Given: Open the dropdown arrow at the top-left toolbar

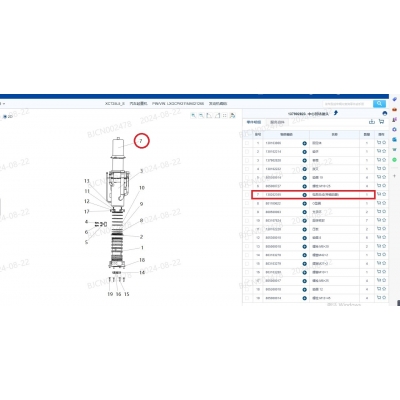Looking at the screenshot, I should pyautogui.click(x=4, y=104).
